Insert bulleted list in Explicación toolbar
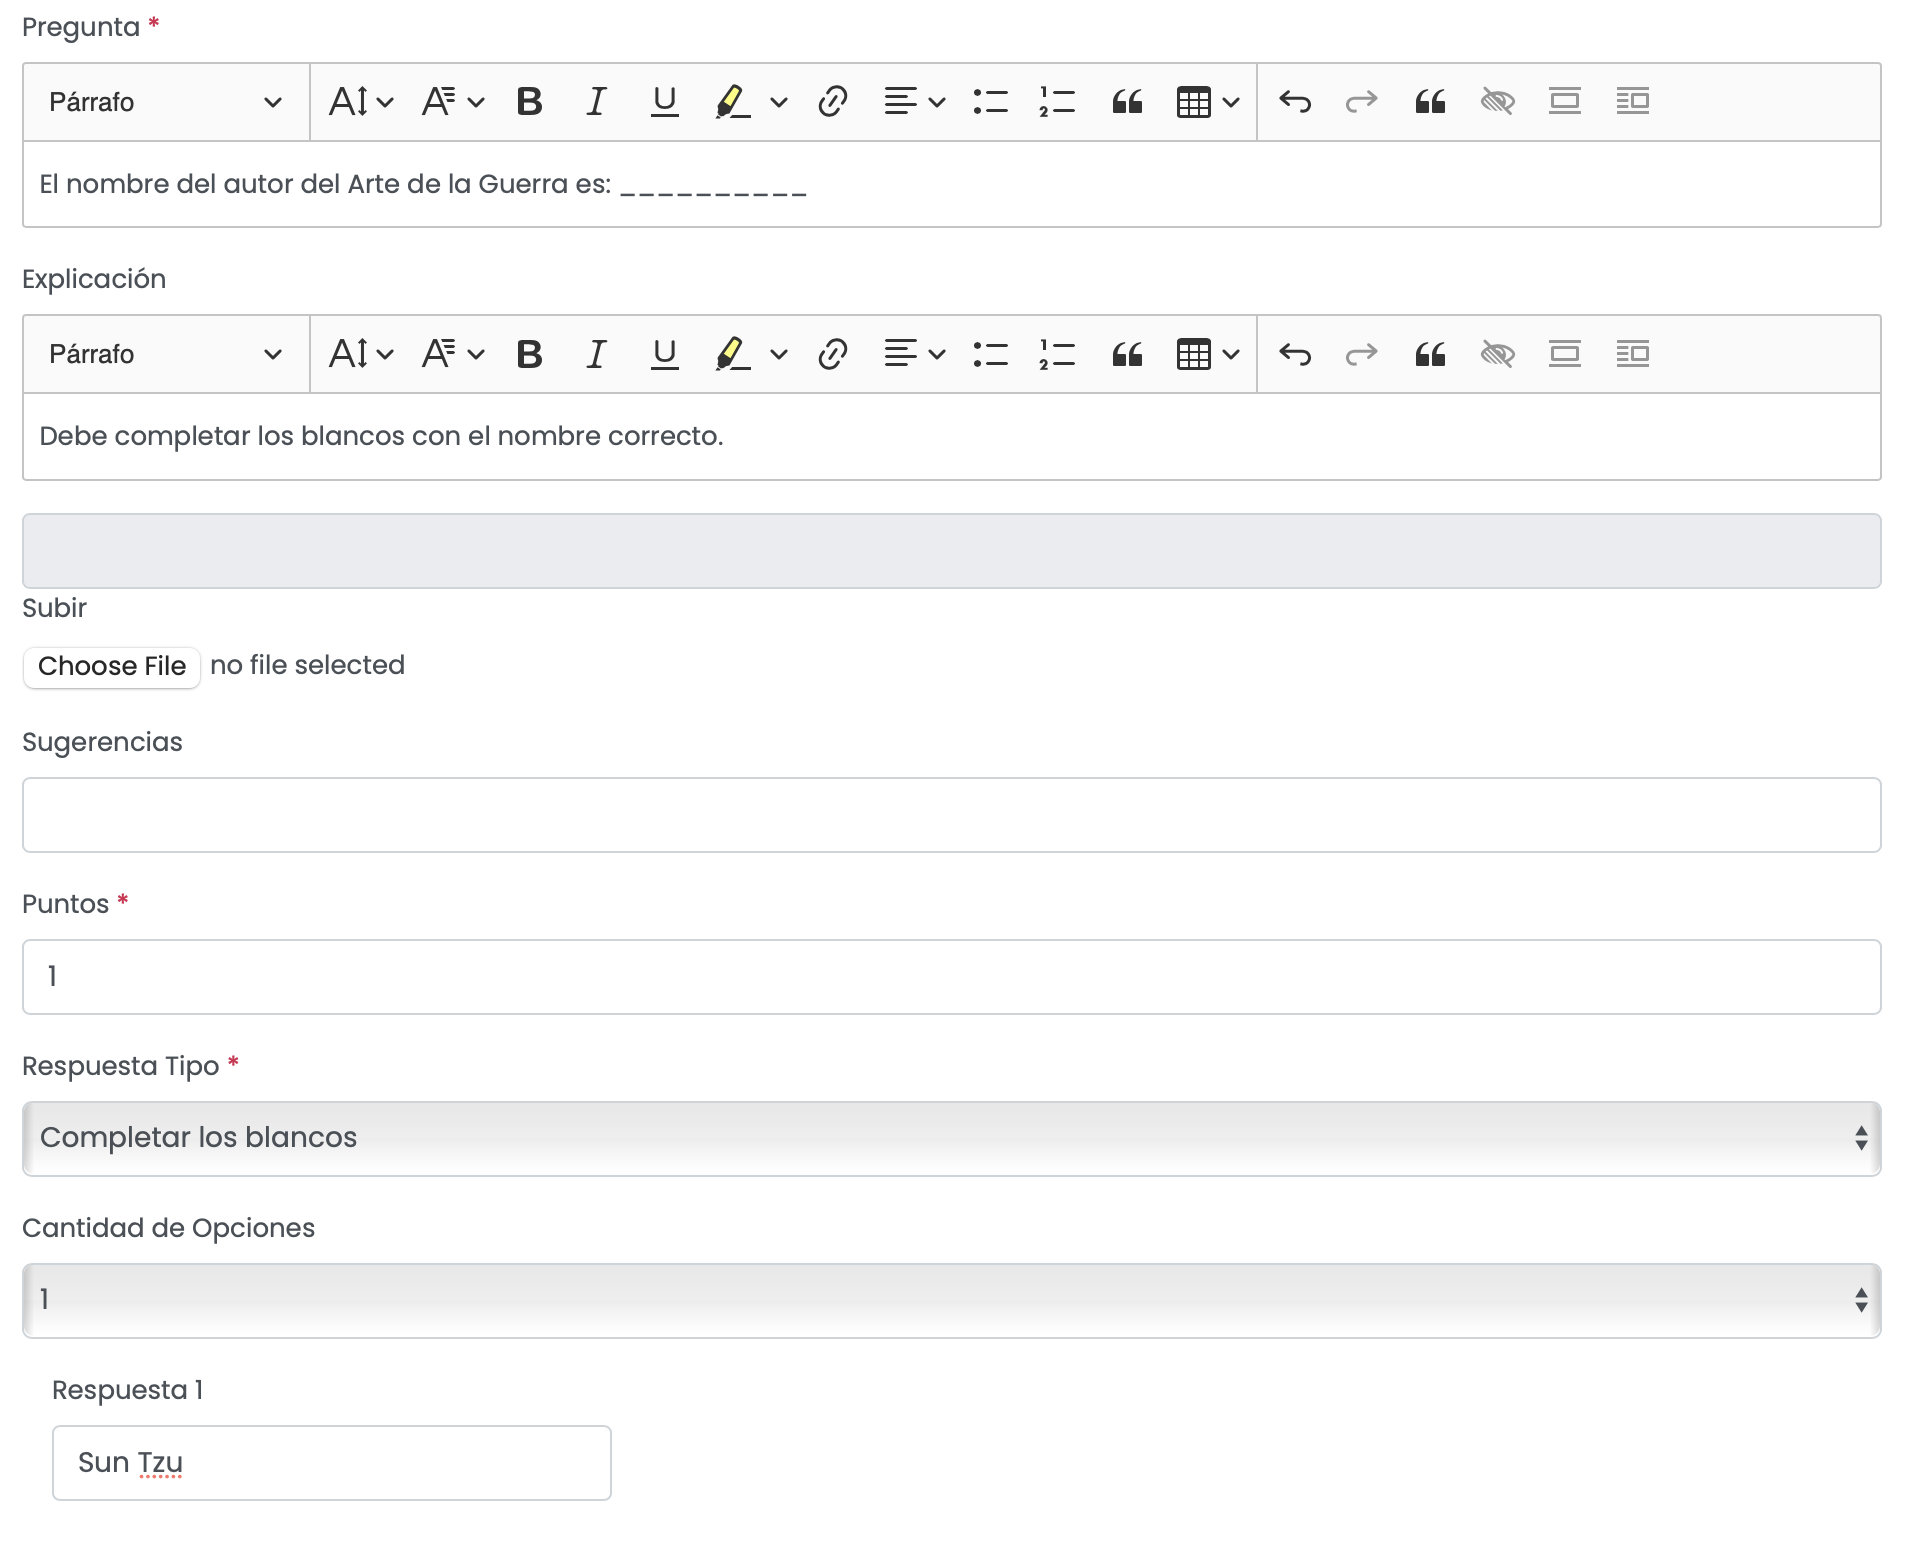 [990, 354]
